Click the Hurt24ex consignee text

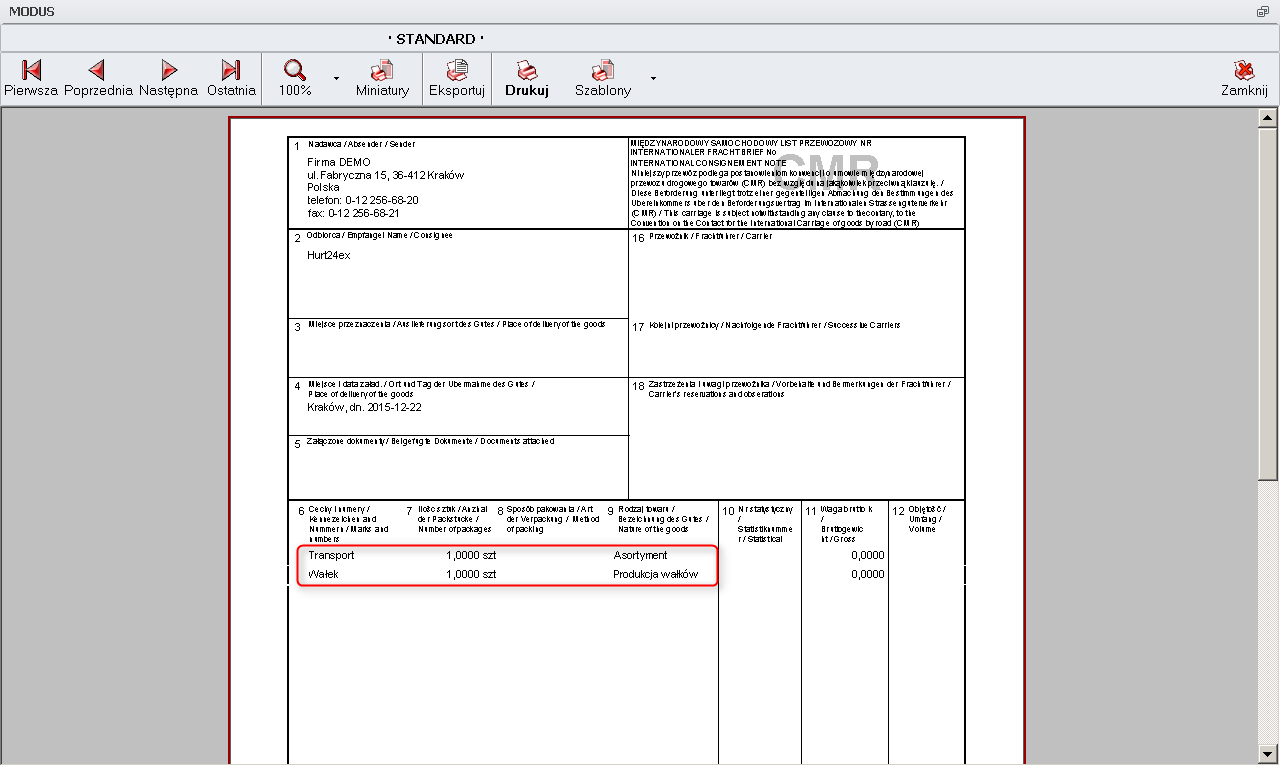329,255
